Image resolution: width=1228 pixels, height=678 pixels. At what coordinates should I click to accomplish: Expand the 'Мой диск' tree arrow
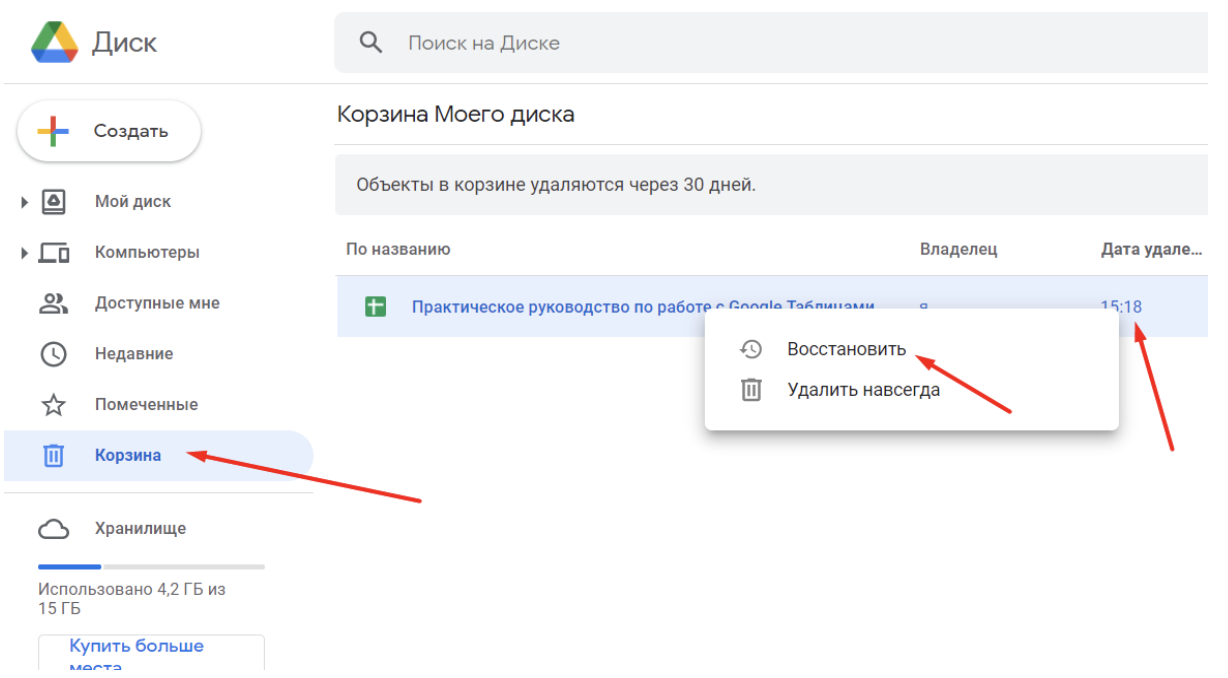24,202
